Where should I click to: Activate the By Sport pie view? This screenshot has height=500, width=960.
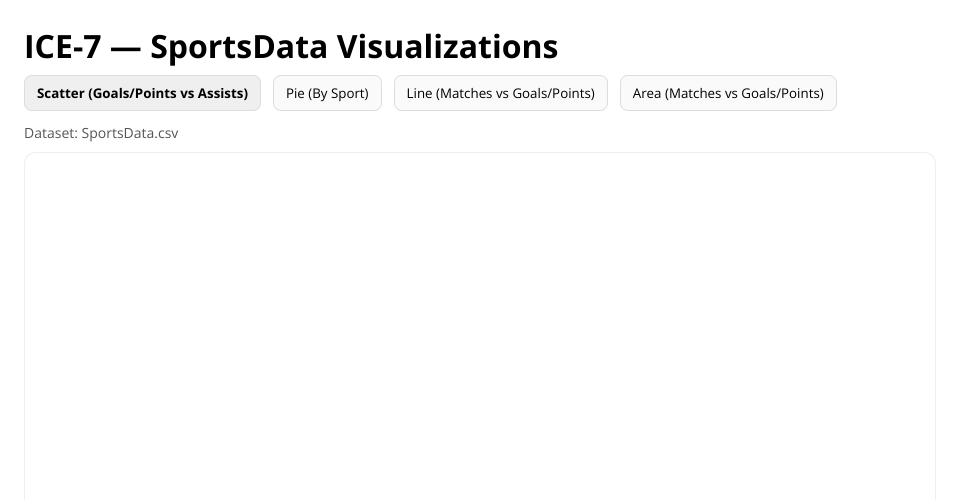pyautogui.click(x=327, y=93)
